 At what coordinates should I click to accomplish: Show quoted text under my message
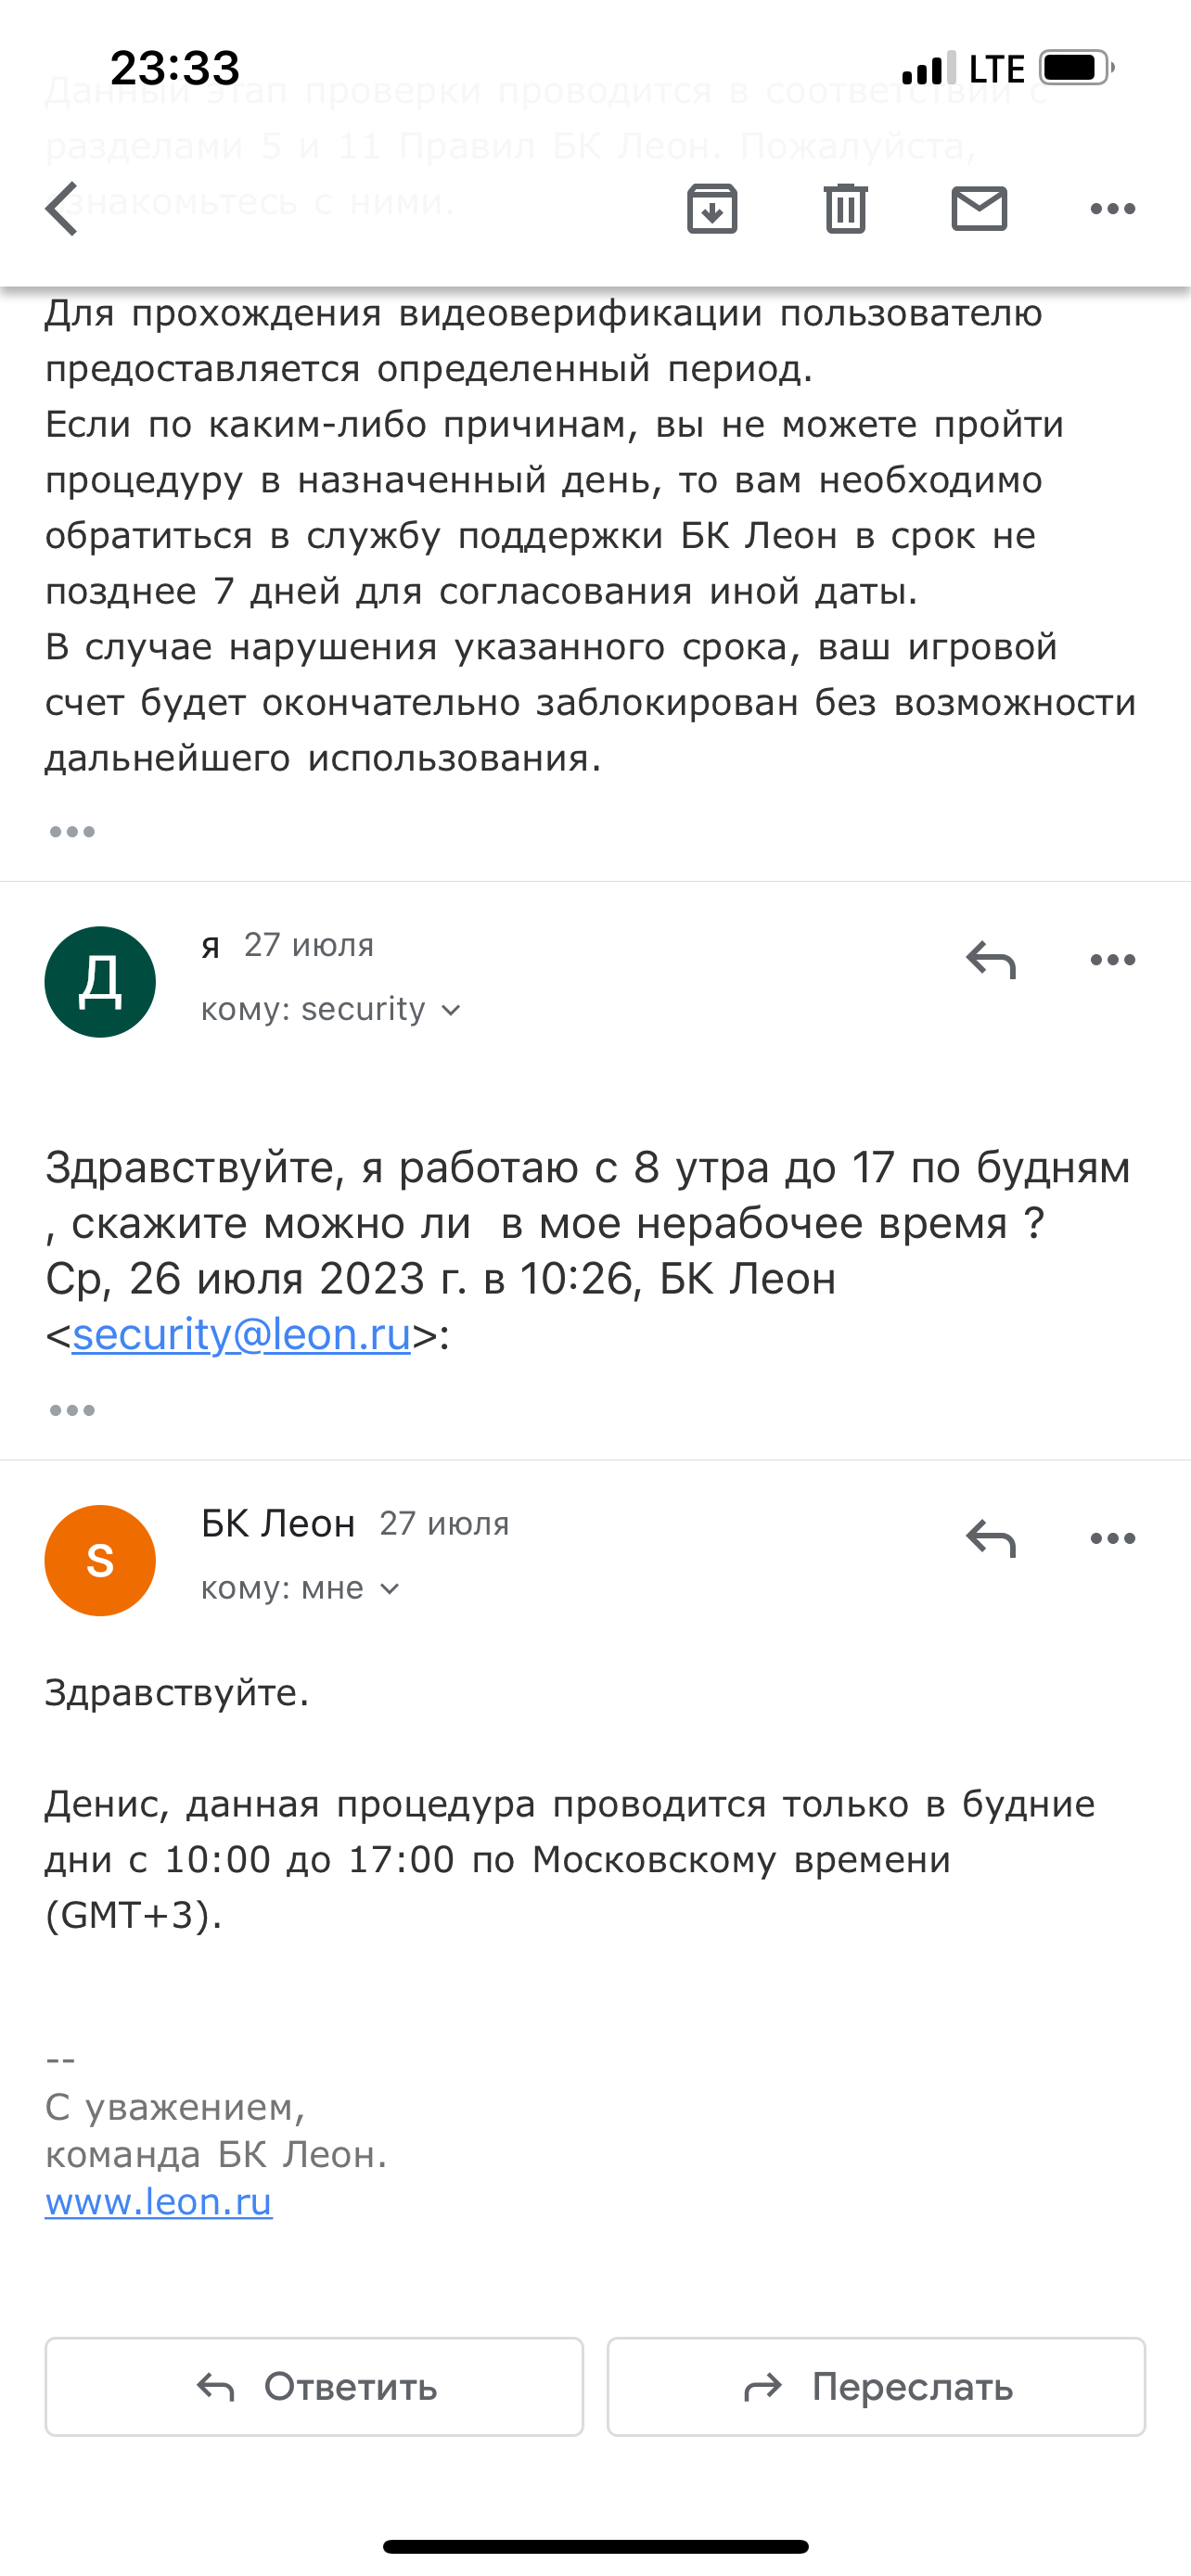[72, 1411]
